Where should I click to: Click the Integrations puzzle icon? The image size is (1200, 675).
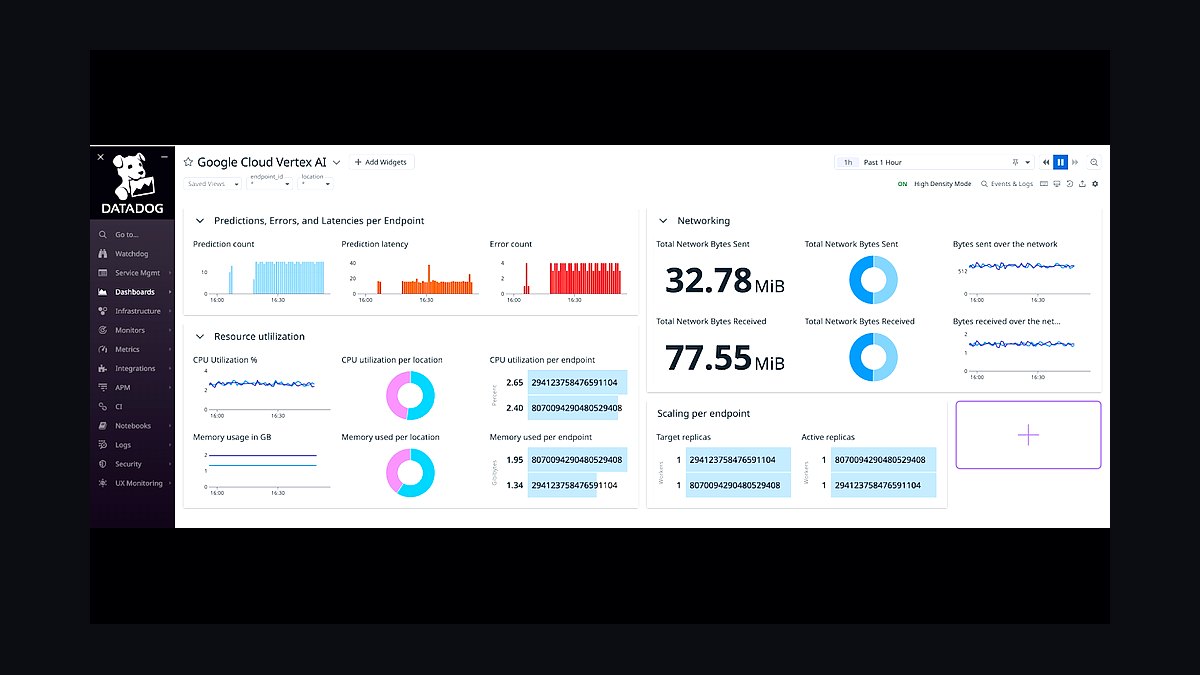(x=104, y=368)
